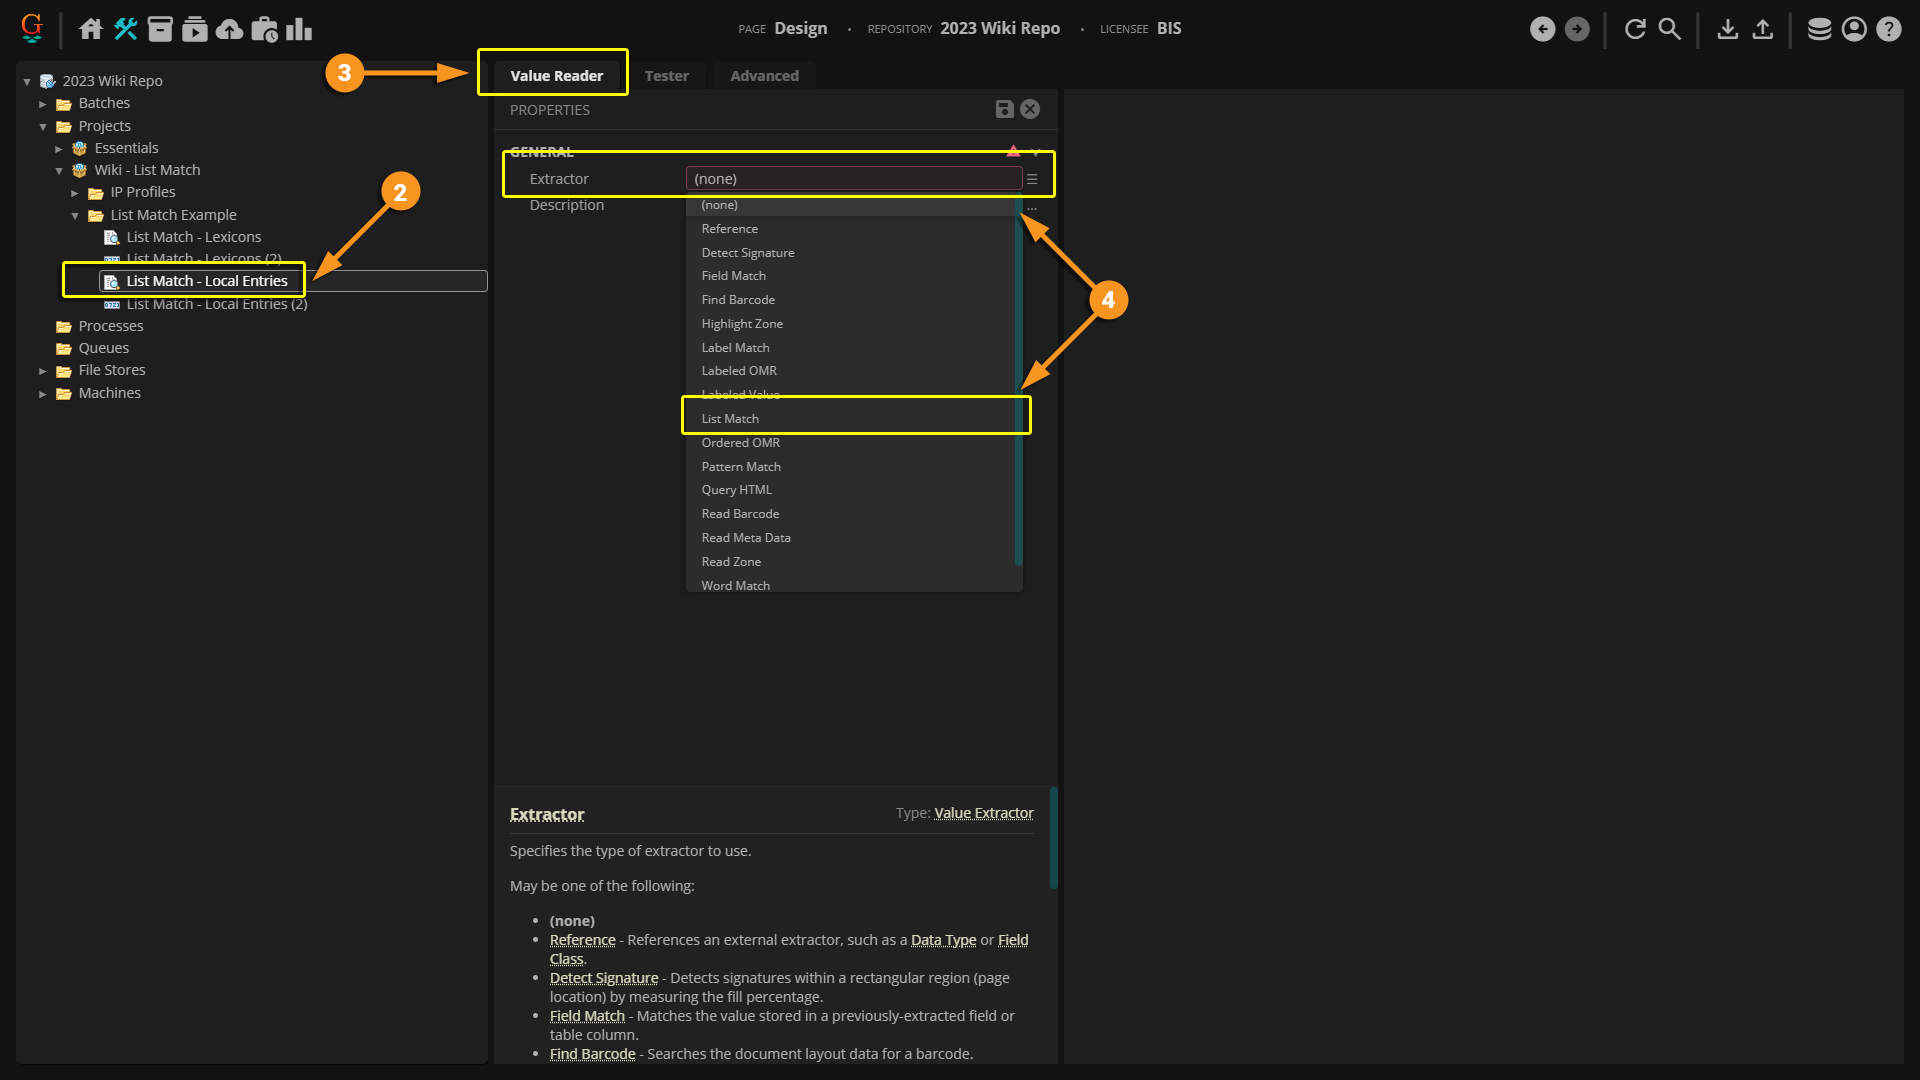Viewport: 1920px width, 1080px height.
Task: Click the cloud upload icon
Action: coord(229,29)
